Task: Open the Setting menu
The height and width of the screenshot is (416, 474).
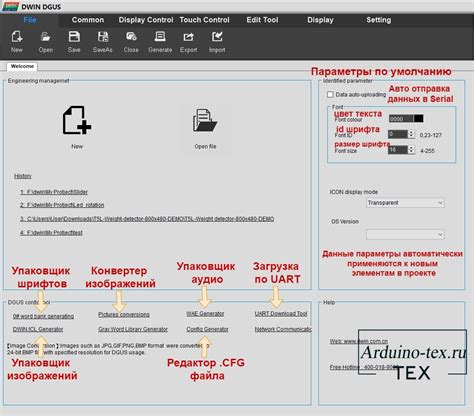Action: click(x=379, y=20)
